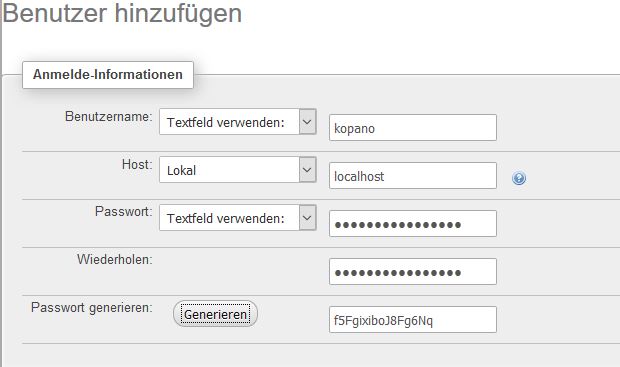
Task: Click the Generieren button
Action: click(x=215, y=314)
